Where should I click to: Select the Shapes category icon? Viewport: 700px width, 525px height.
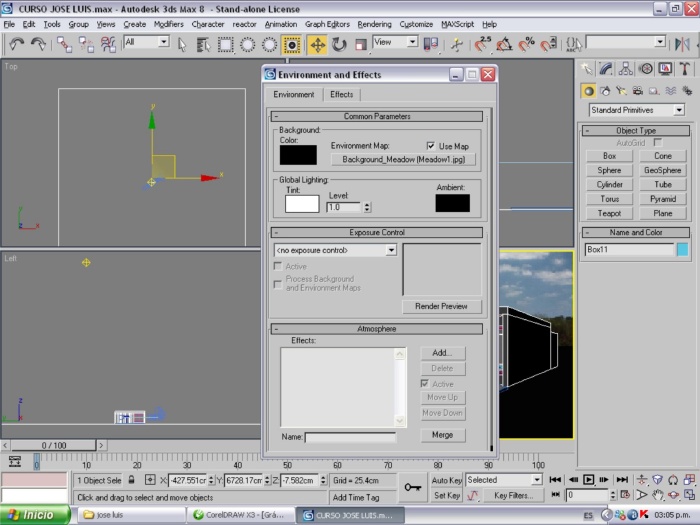pos(605,91)
